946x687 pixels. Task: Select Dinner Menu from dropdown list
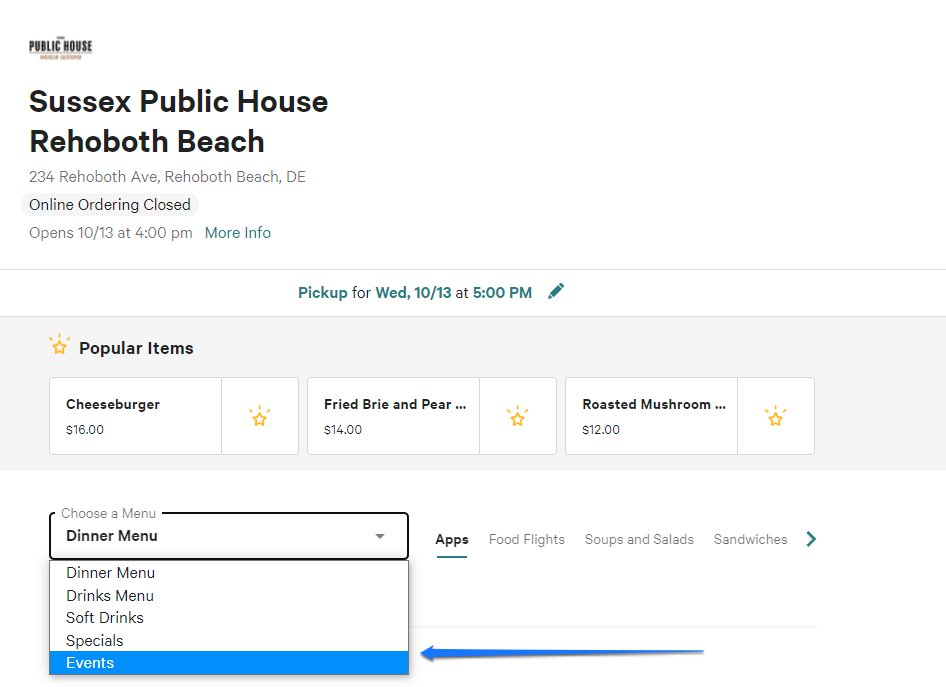click(111, 573)
